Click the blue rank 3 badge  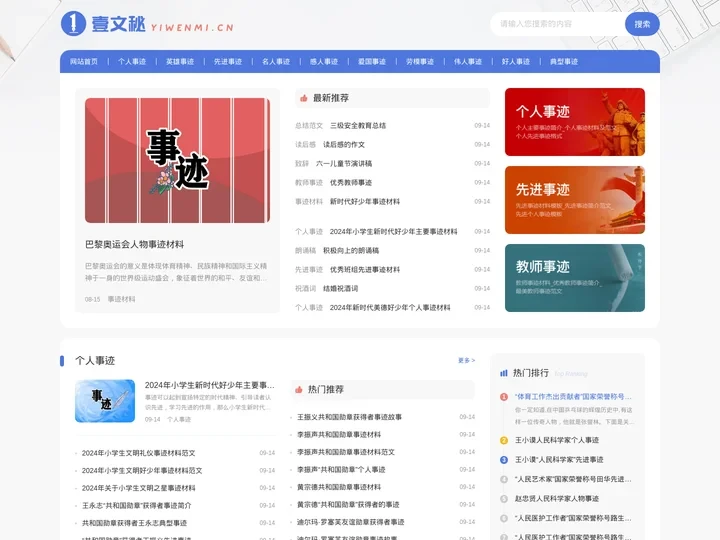tap(504, 460)
